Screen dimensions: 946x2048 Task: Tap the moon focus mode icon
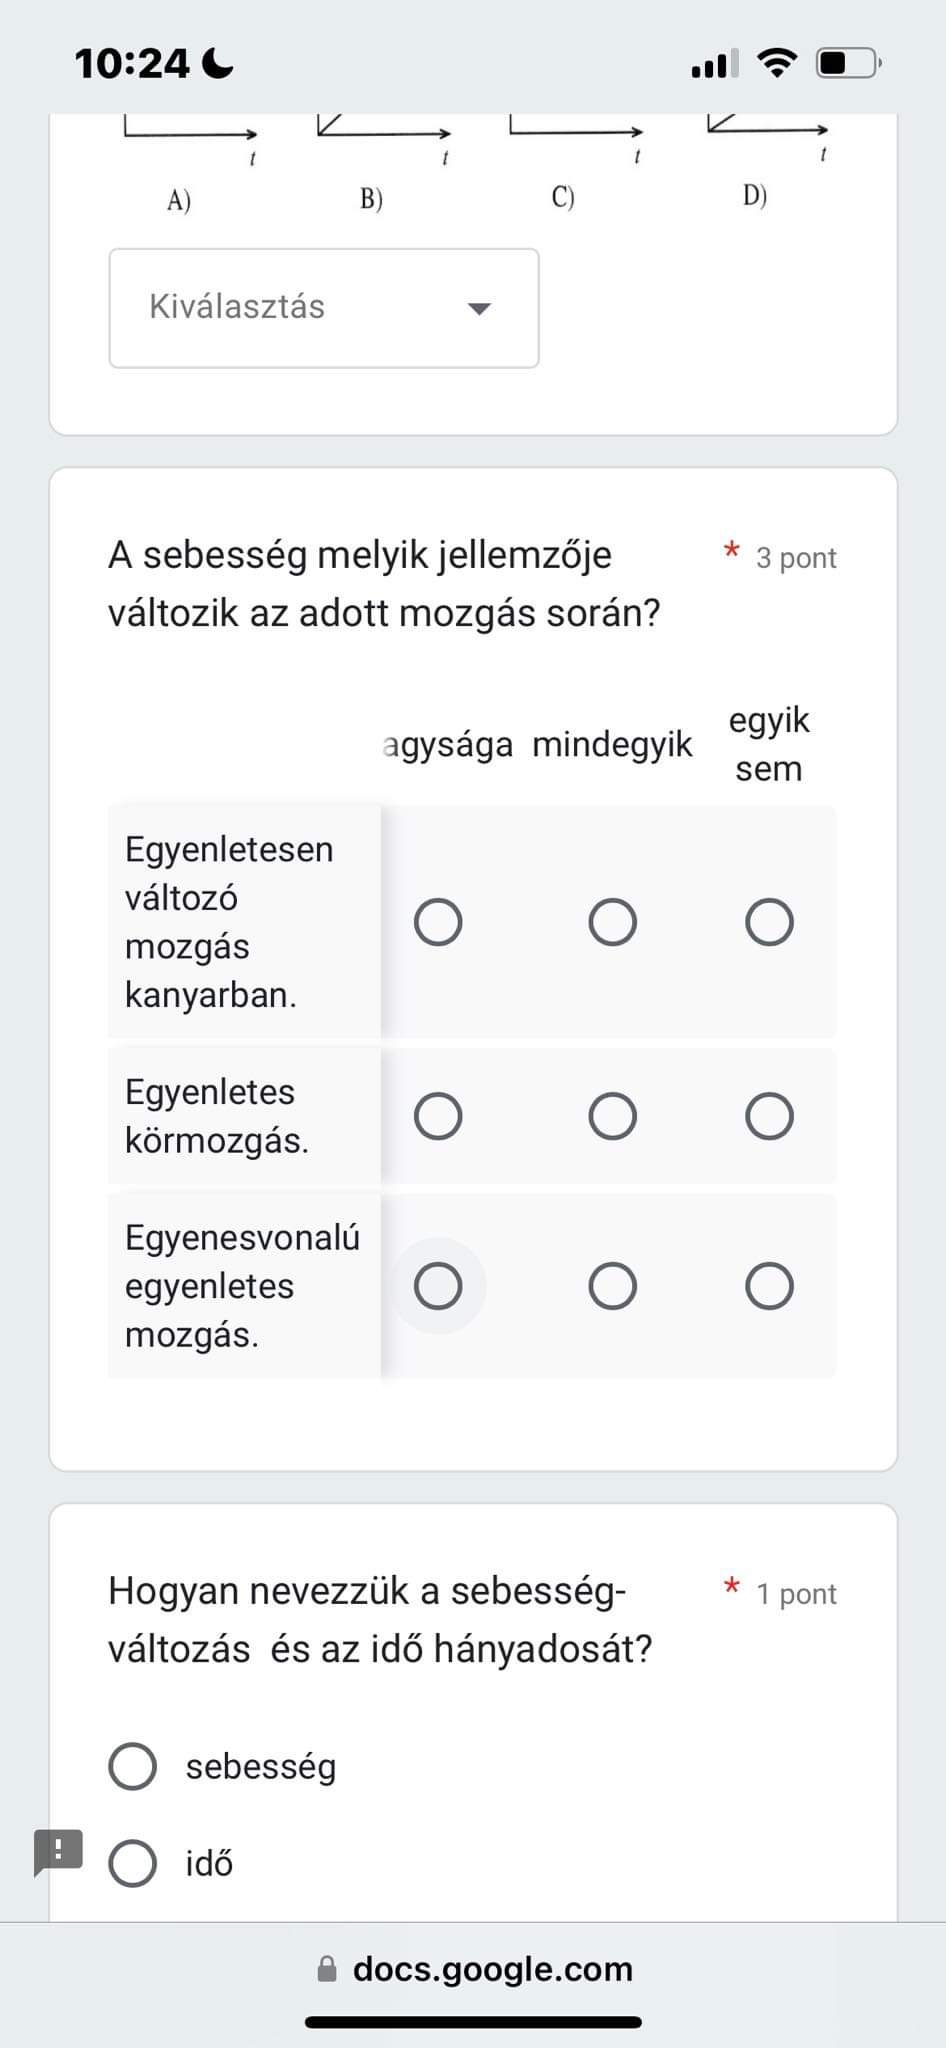pyautogui.click(x=217, y=64)
